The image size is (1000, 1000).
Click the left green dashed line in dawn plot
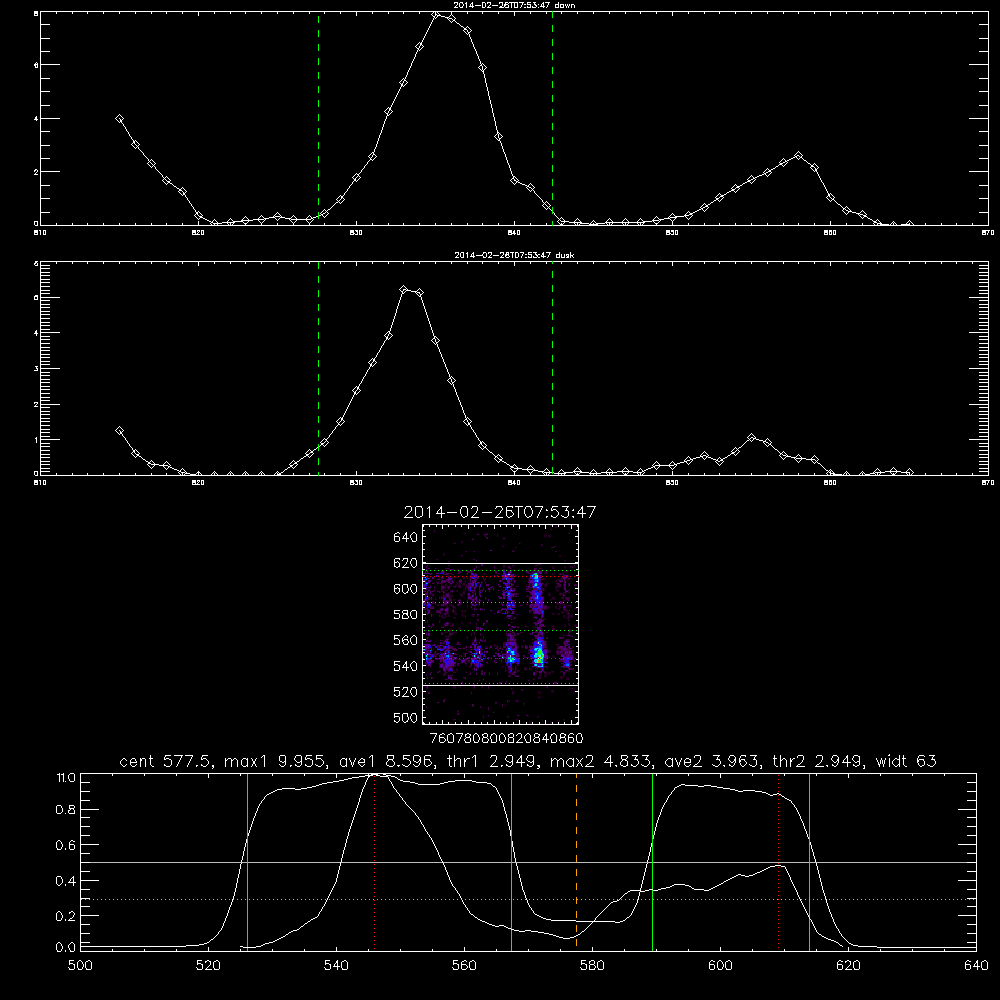[318, 118]
